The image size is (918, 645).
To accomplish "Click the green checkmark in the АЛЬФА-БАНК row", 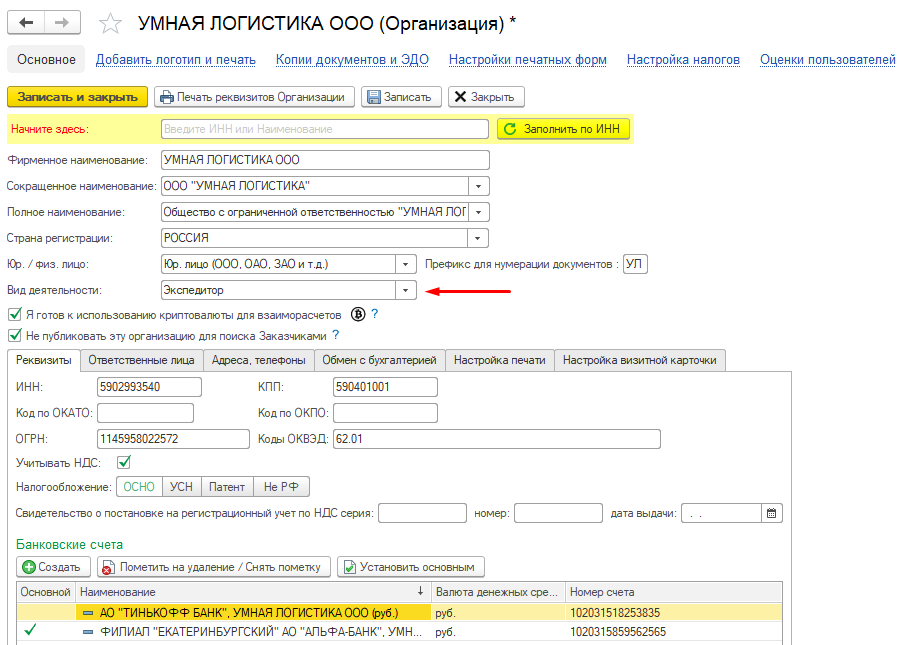I will pyautogui.click(x=30, y=630).
